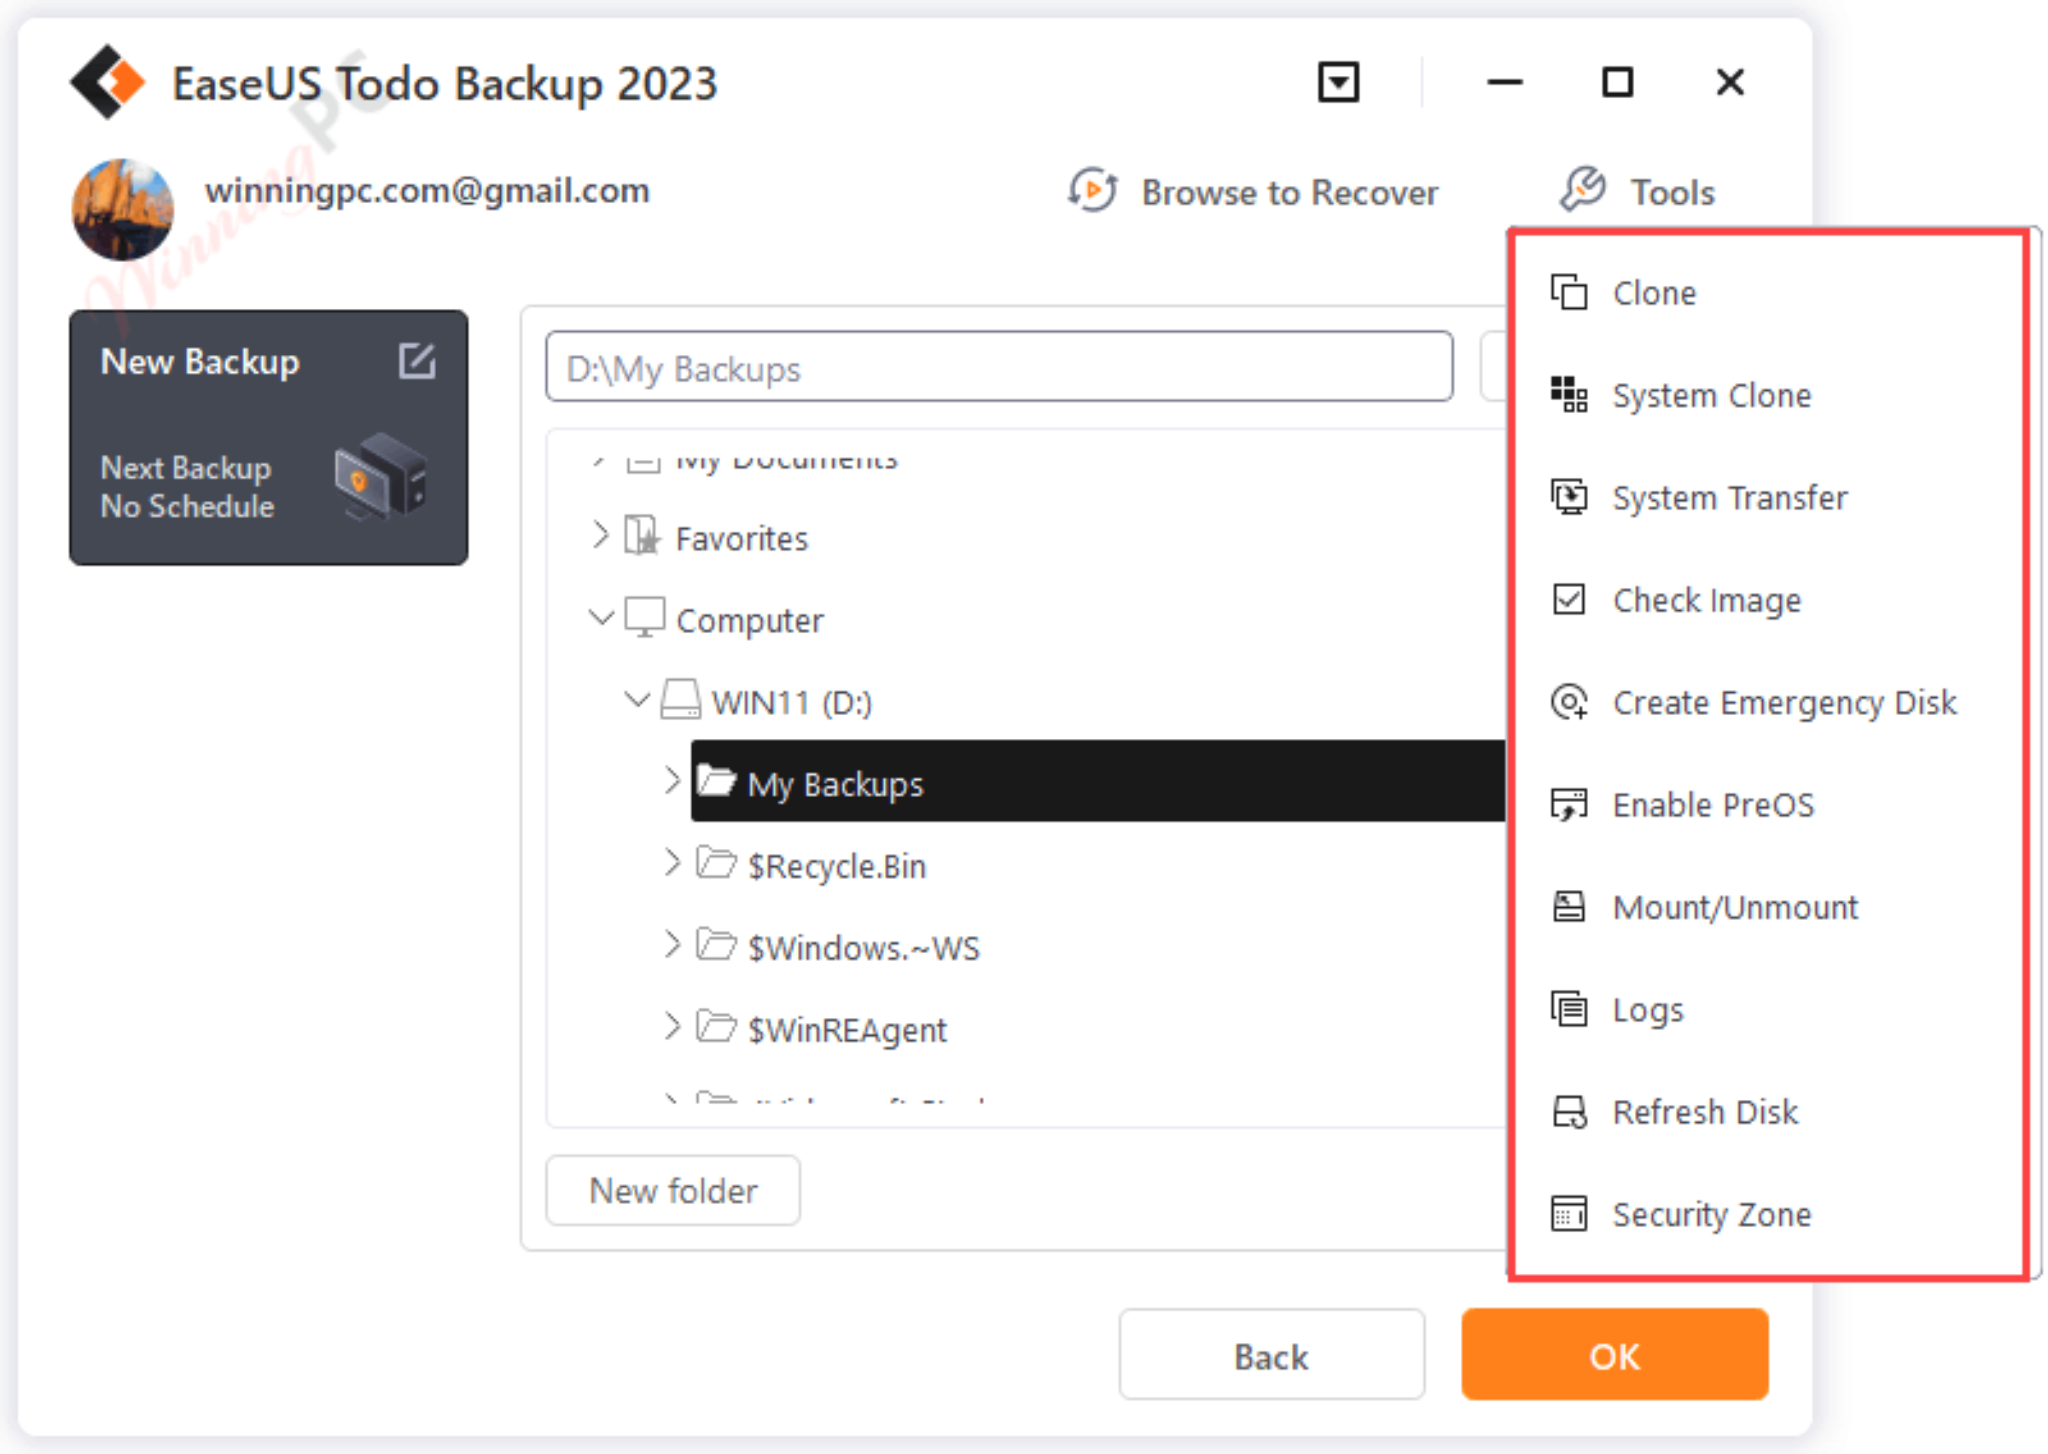Click the Next Backup No Schedule text
The width and height of the screenshot is (2048, 1454).
click(x=187, y=487)
